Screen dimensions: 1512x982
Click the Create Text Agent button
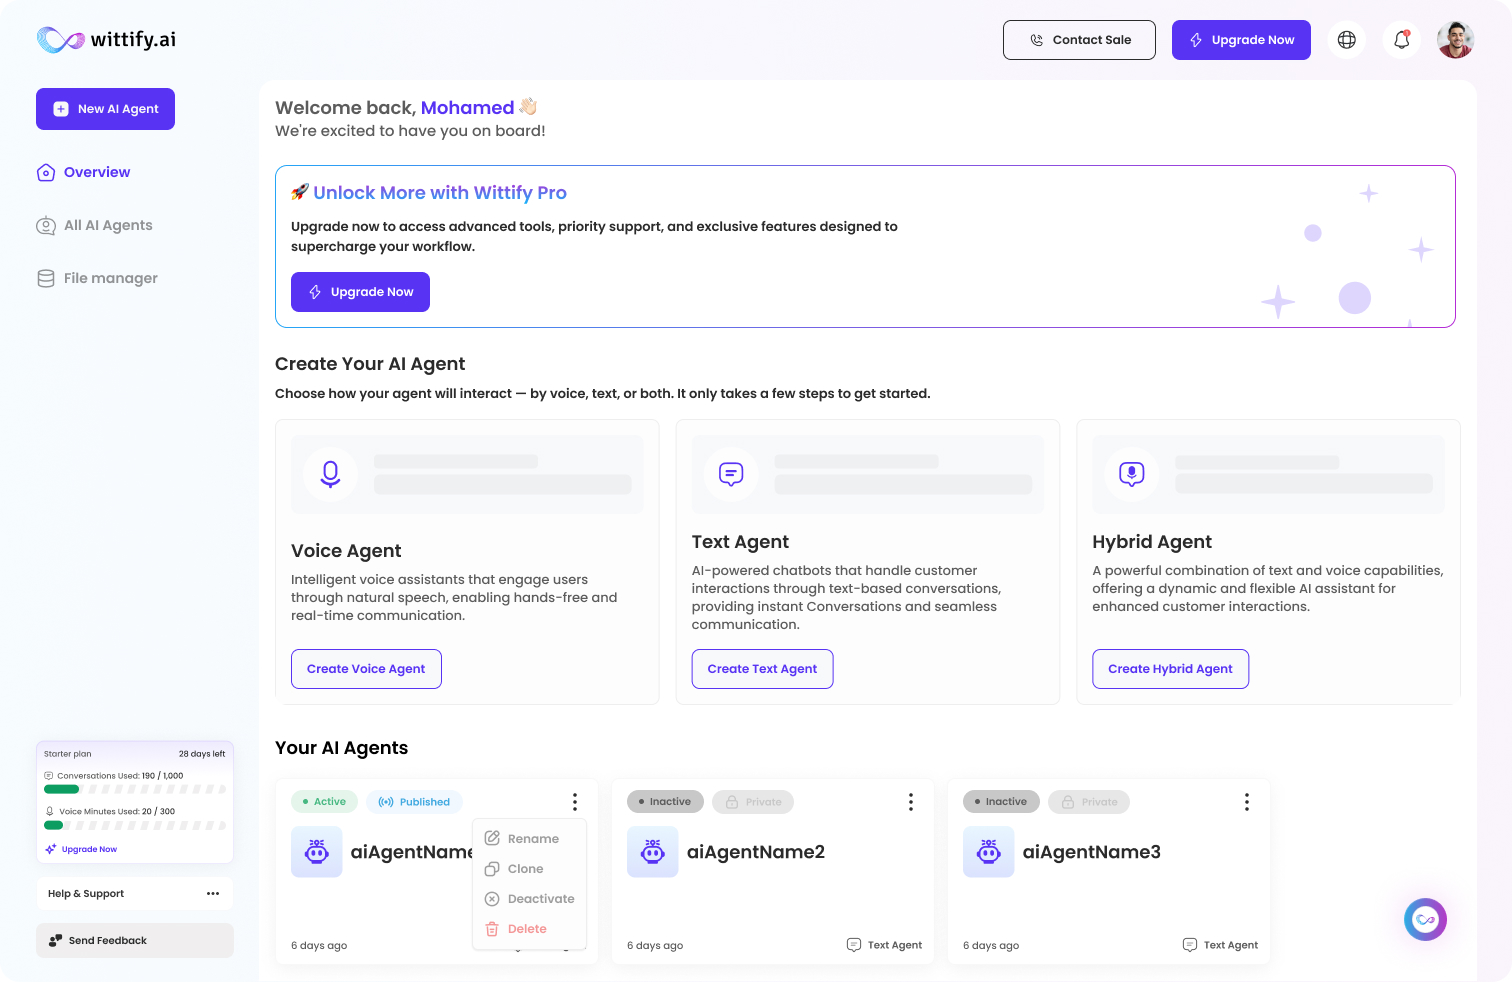tap(762, 669)
